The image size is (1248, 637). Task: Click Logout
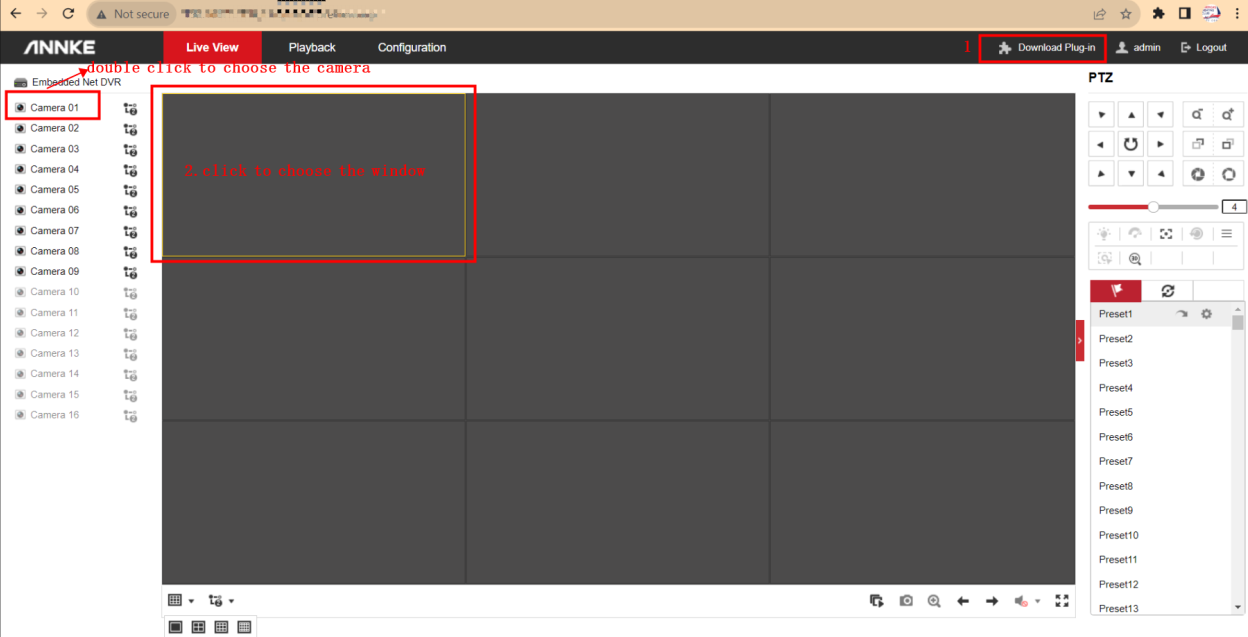click(x=1203, y=48)
